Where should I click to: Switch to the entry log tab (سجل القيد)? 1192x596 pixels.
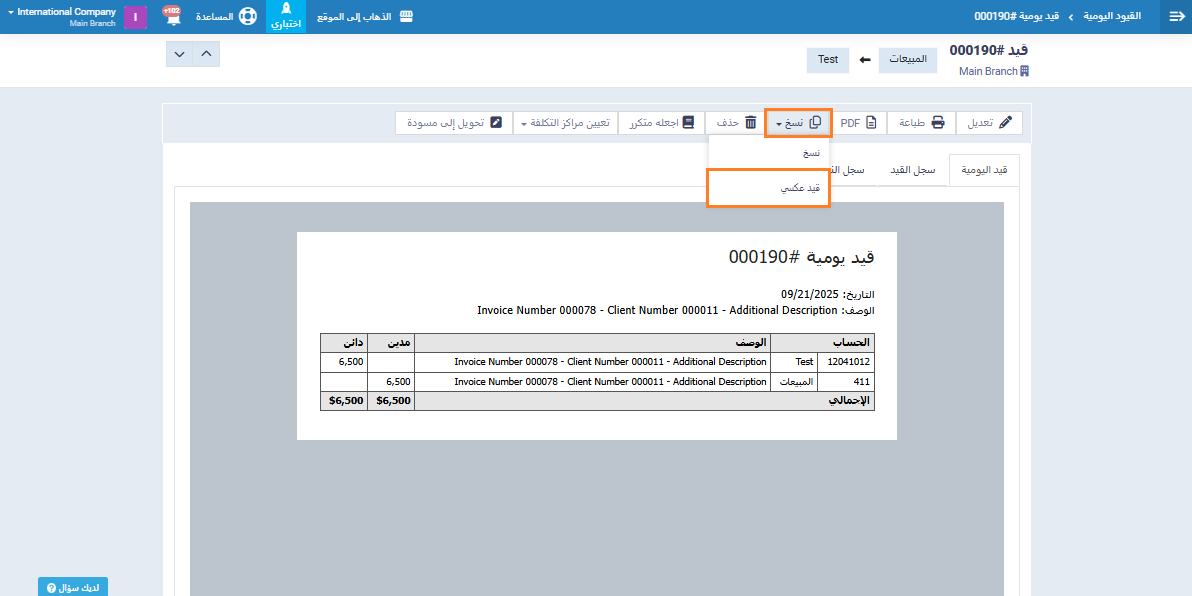[912, 170]
